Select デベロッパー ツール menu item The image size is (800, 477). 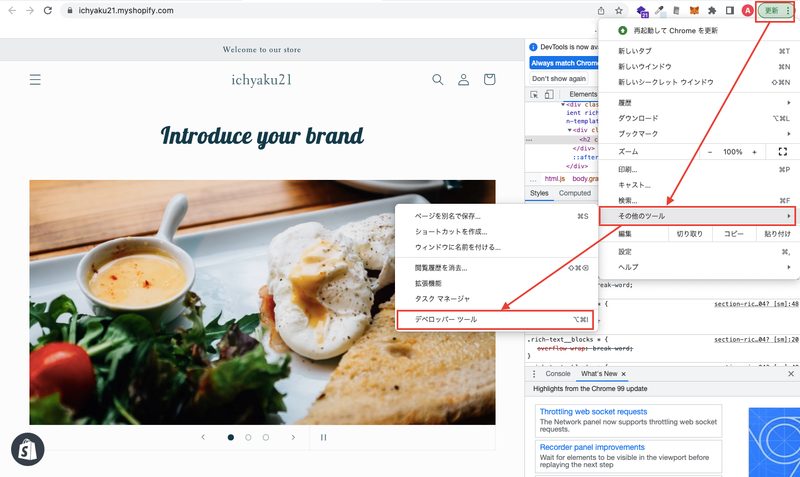[x=495, y=319]
